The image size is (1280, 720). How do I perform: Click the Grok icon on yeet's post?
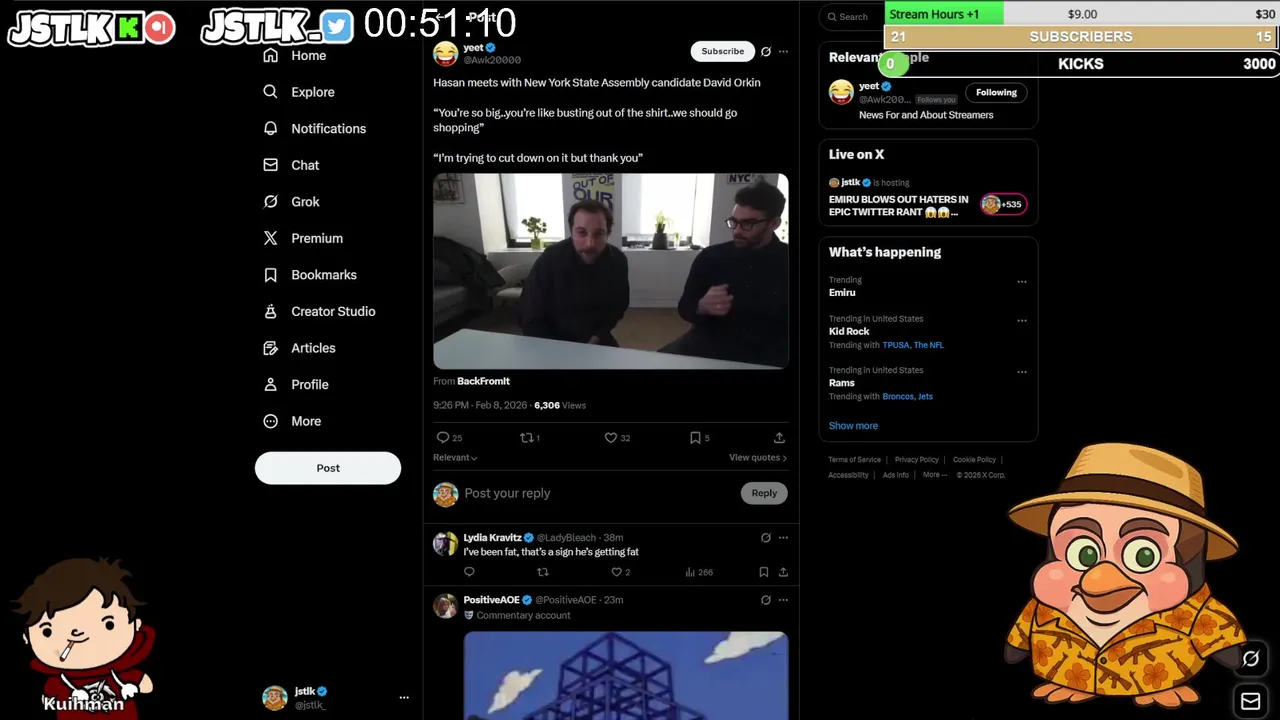click(766, 51)
